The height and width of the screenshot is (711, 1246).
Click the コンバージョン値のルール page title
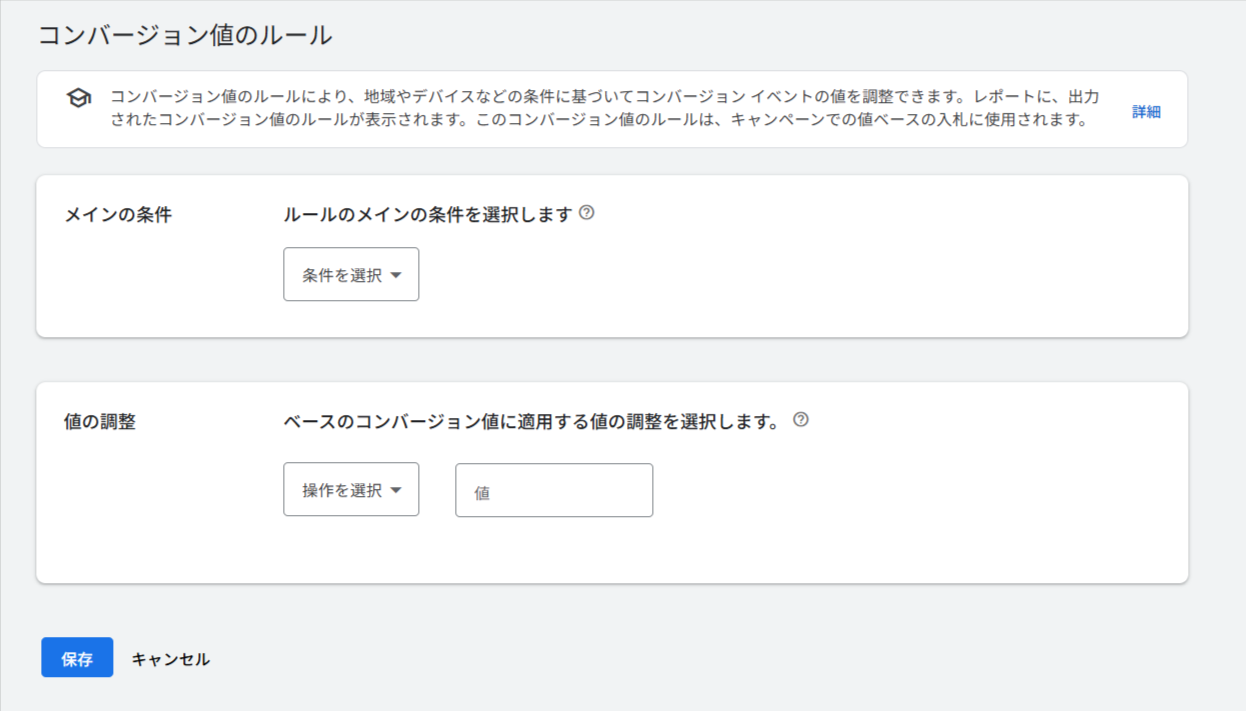pos(185,36)
